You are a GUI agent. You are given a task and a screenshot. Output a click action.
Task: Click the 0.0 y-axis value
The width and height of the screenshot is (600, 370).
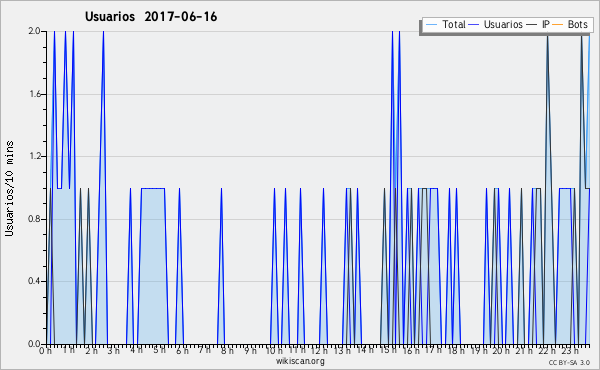pos(34,344)
